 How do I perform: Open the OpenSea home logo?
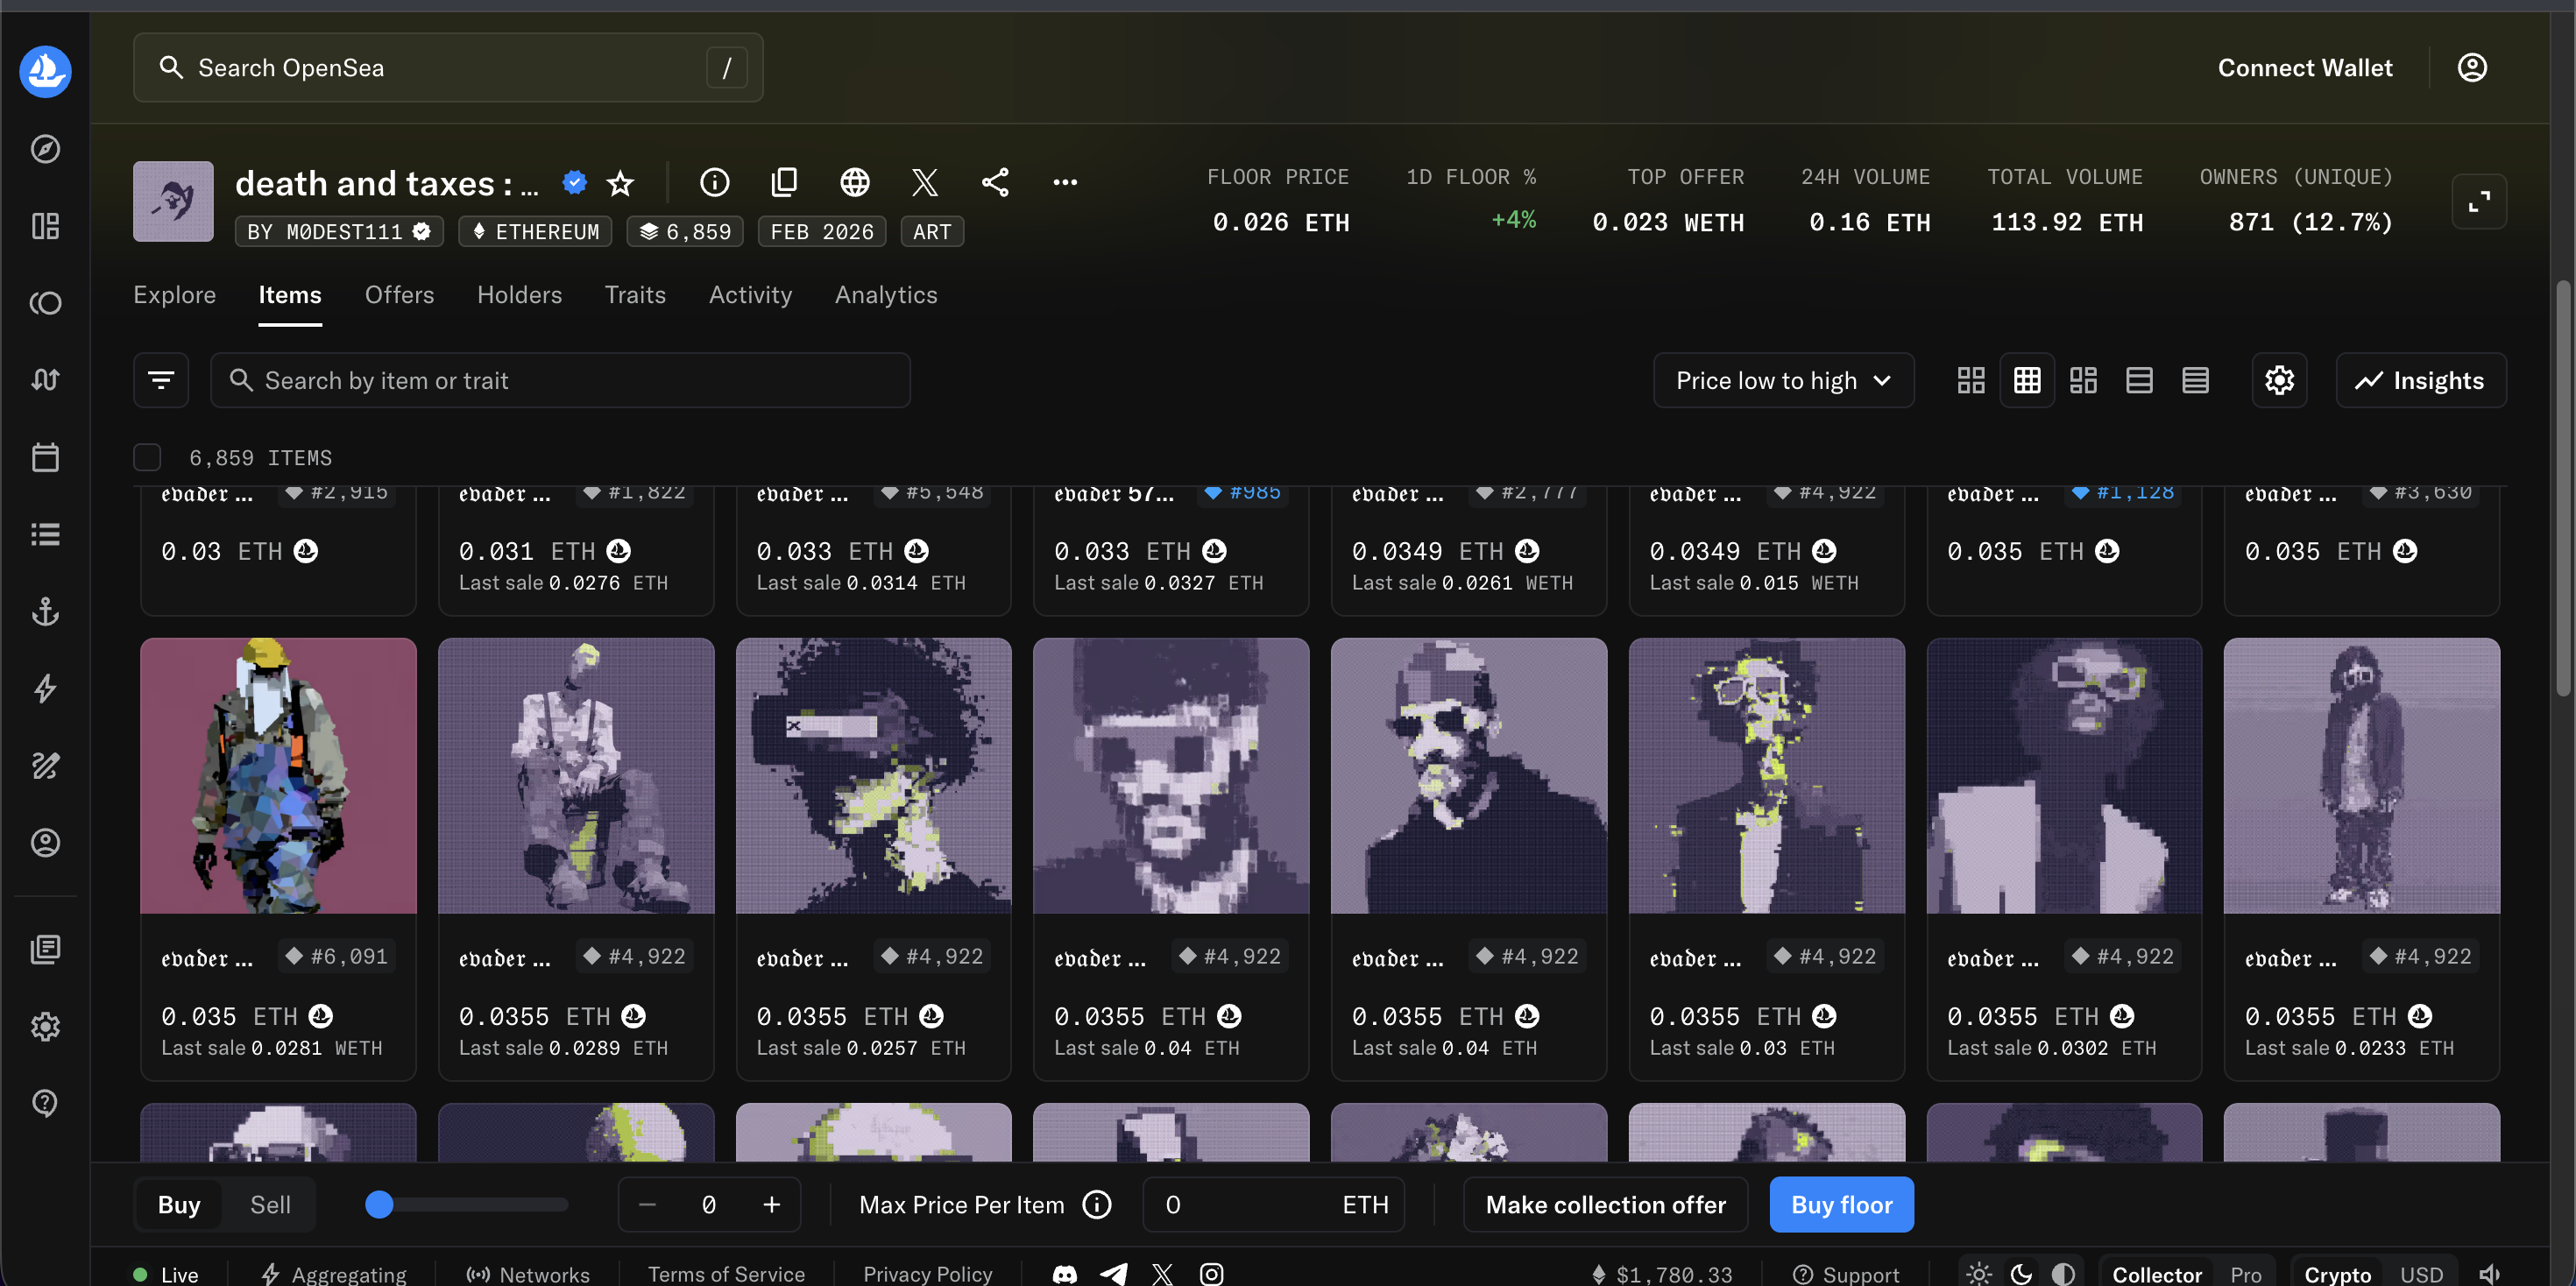(x=45, y=71)
